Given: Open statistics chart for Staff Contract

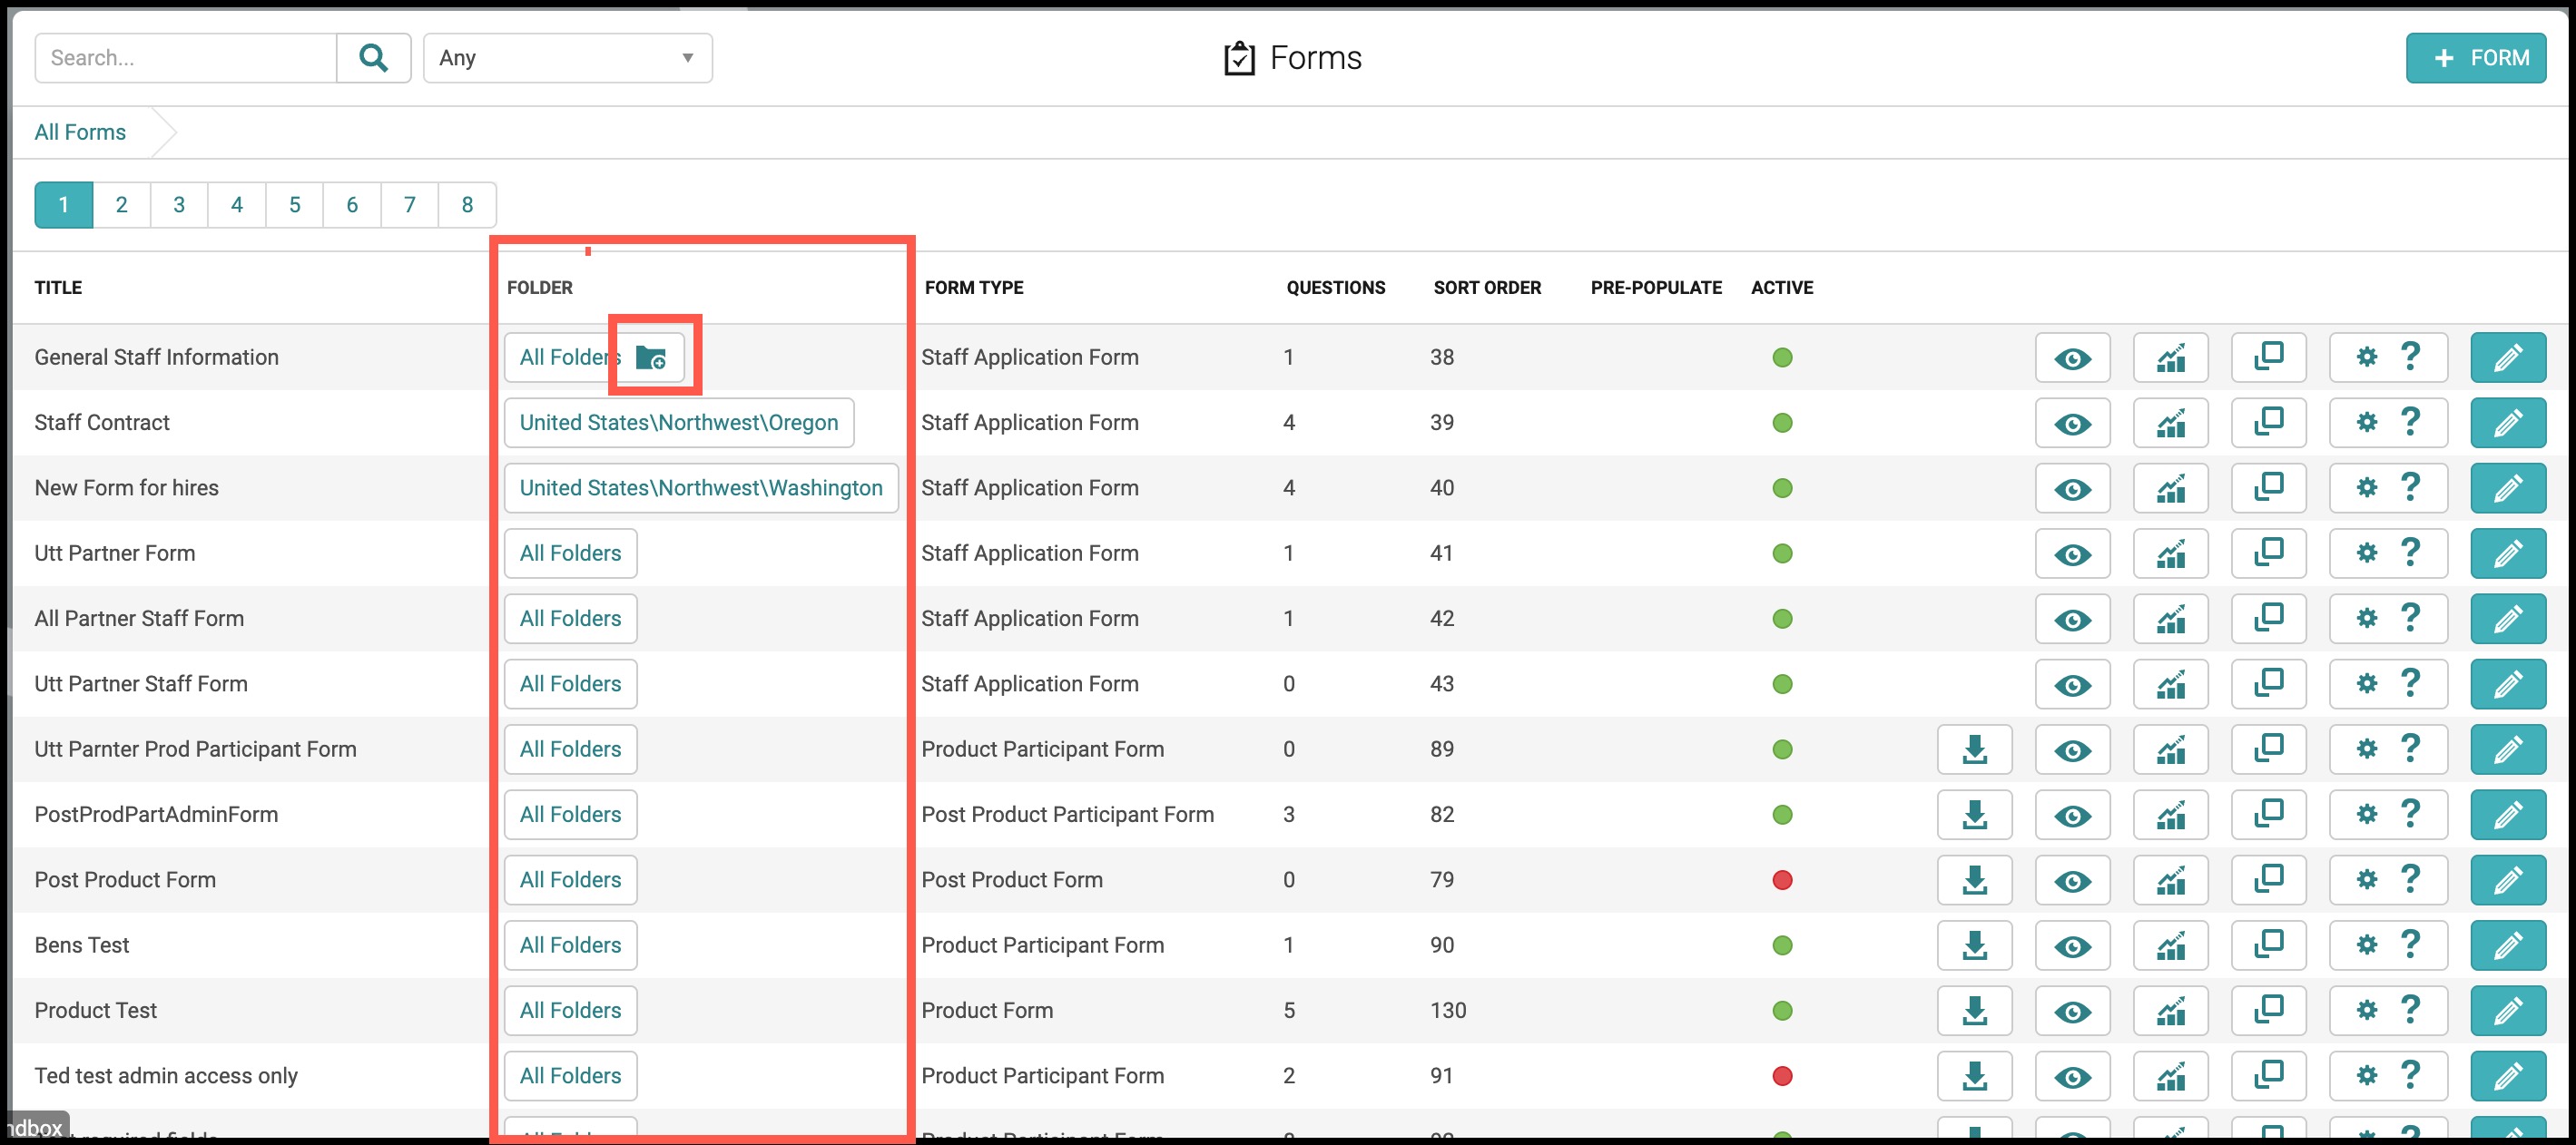Looking at the screenshot, I should (2170, 423).
